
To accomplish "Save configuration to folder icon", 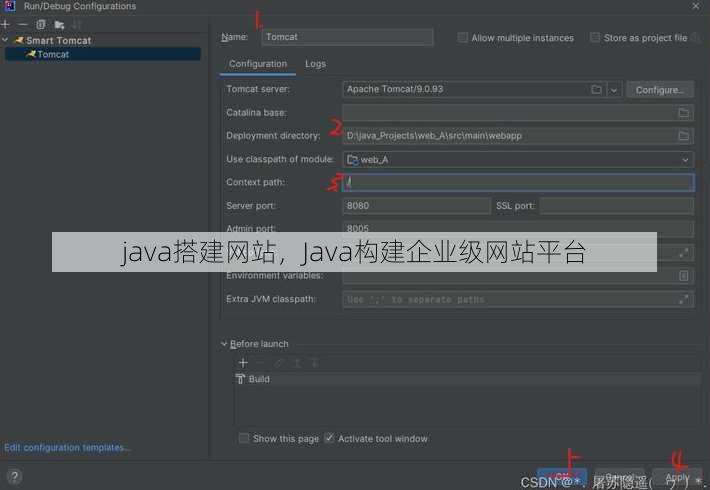I will 59,24.
